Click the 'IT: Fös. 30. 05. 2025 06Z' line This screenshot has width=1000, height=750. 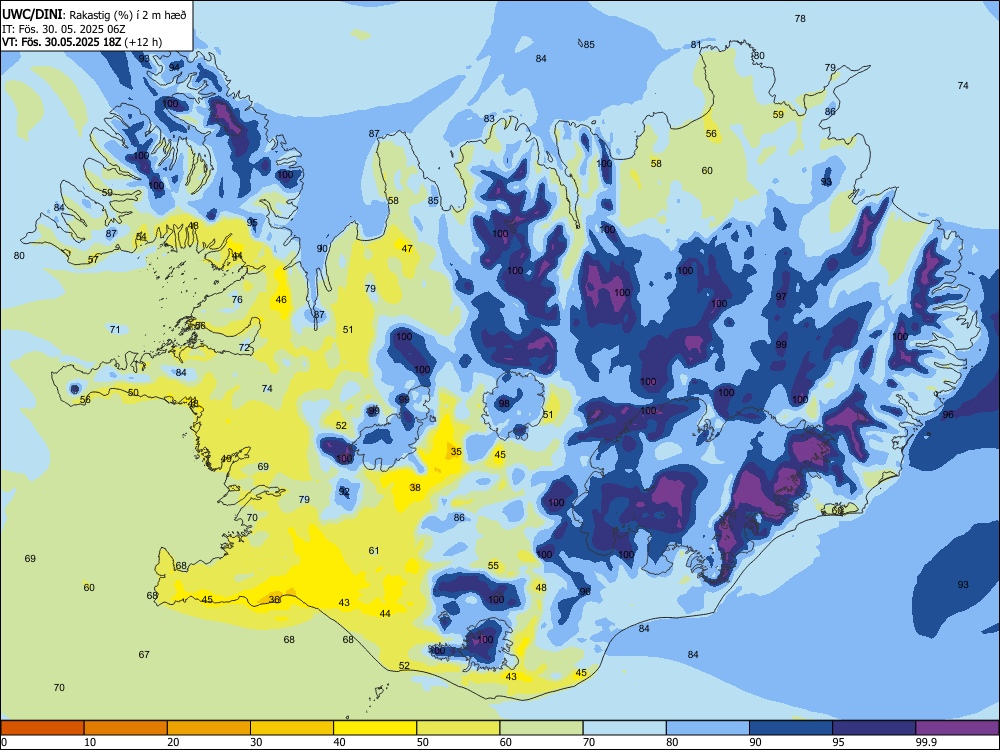click(63, 29)
